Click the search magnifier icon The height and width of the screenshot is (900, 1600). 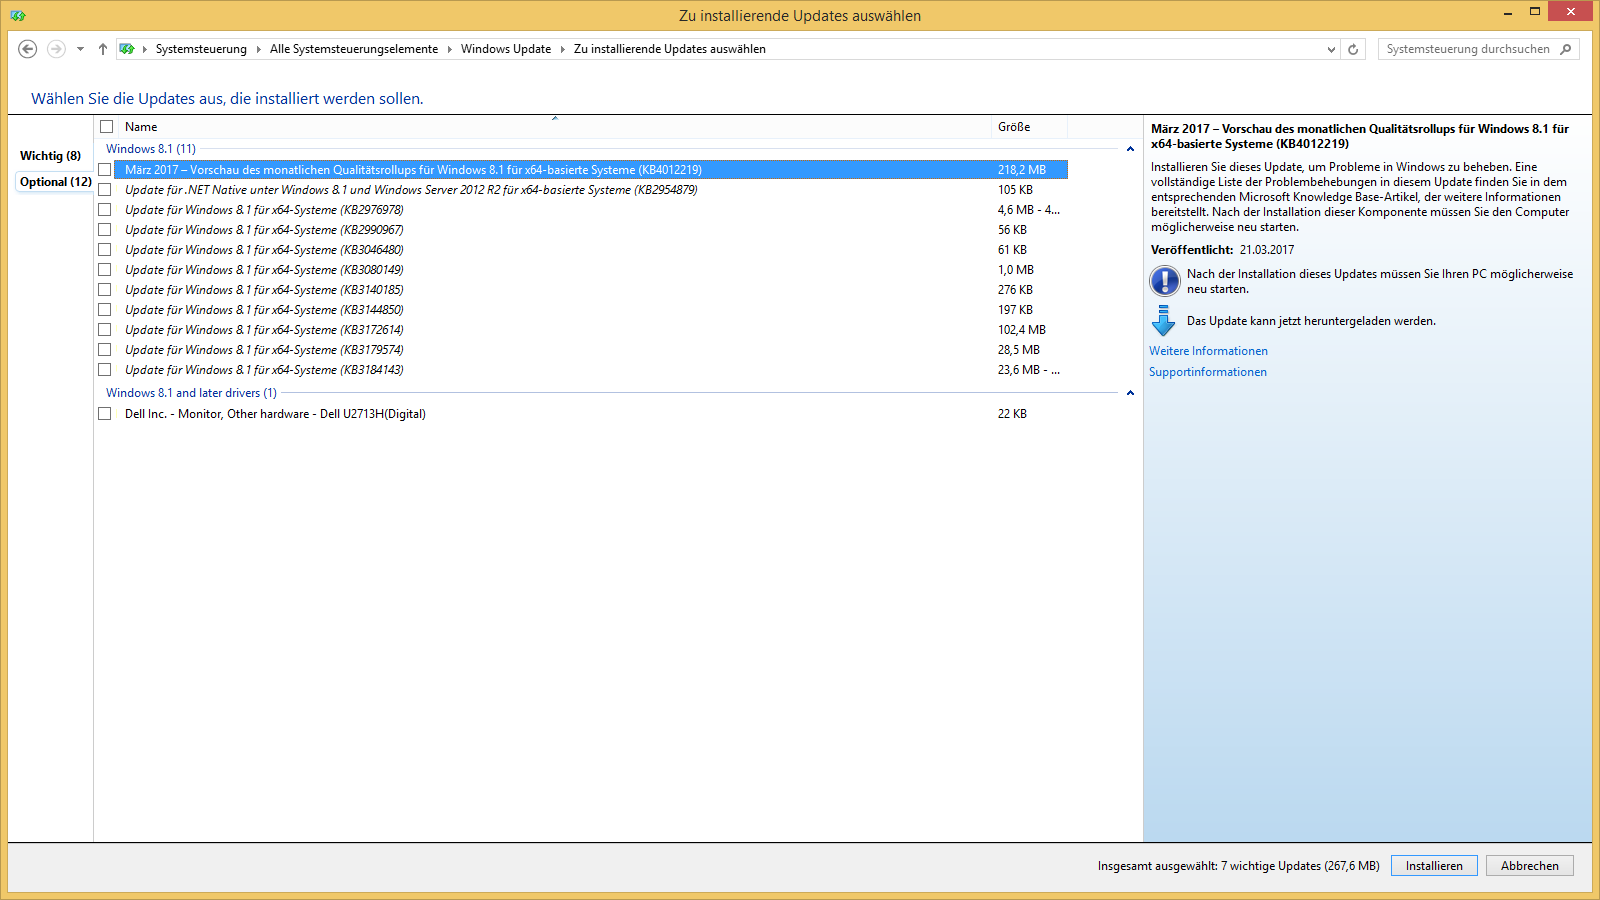(1566, 49)
